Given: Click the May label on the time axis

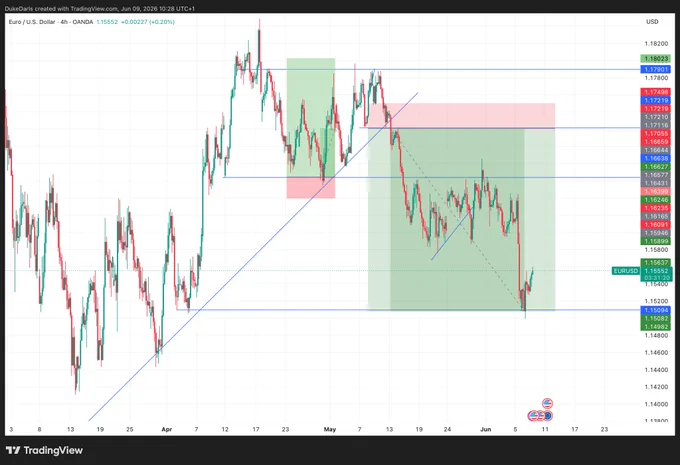Looking at the screenshot, I should point(330,429).
